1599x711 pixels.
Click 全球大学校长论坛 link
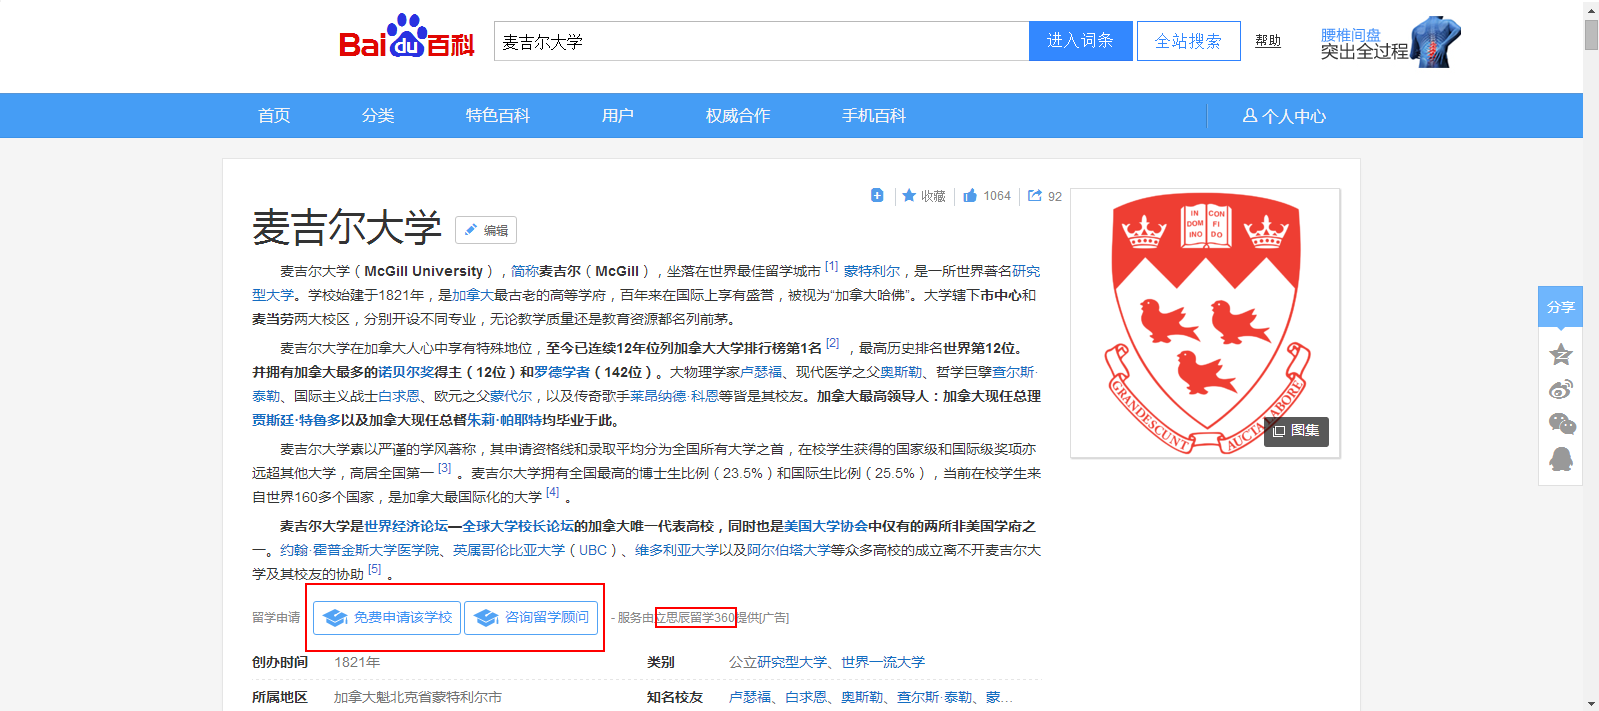click(x=518, y=526)
